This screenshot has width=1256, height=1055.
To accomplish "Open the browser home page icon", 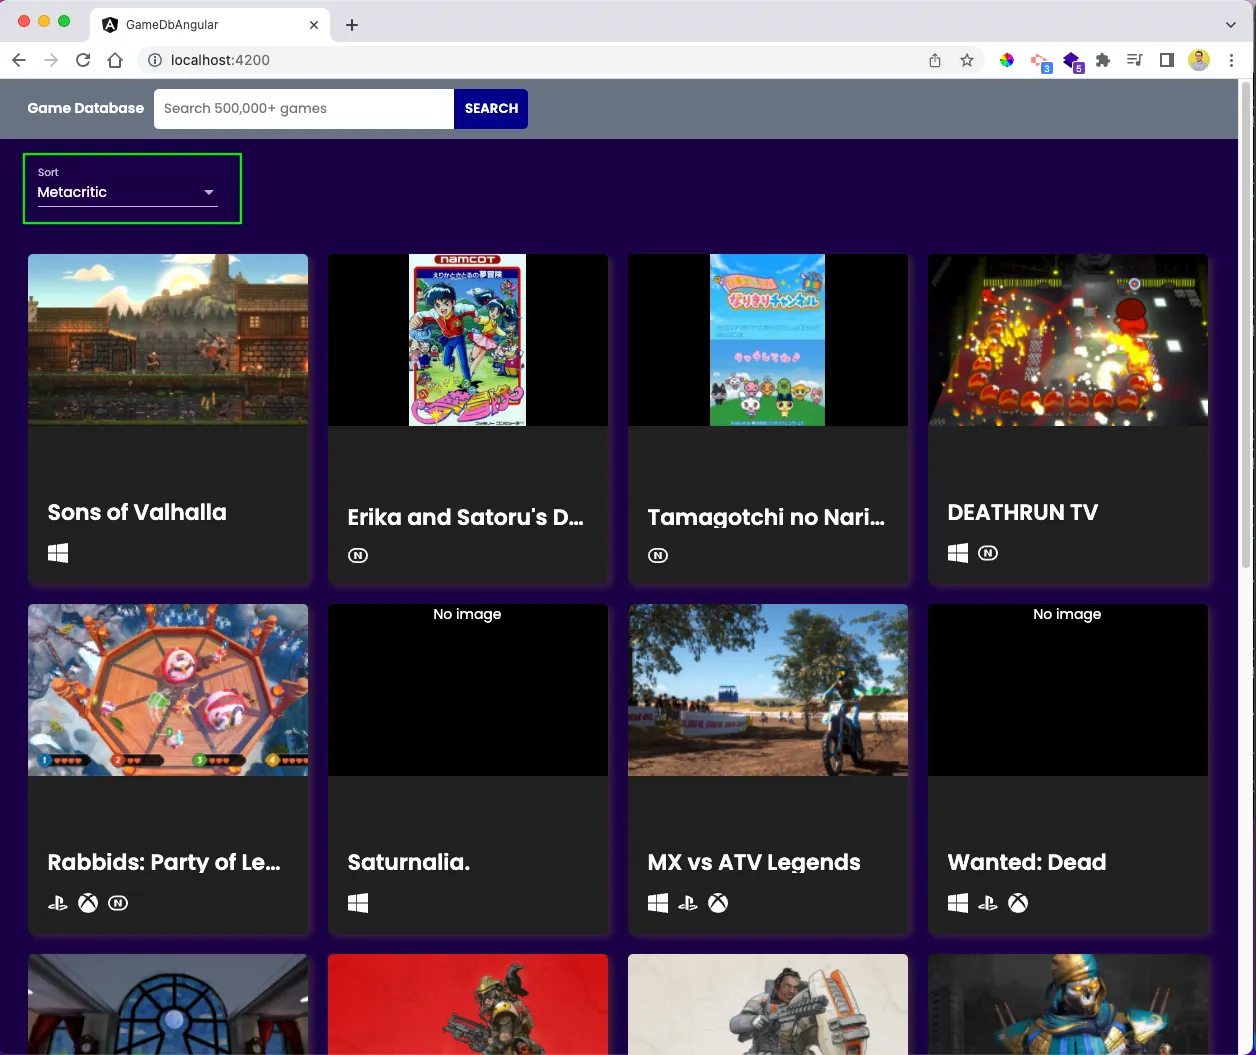I will [115, 60].
